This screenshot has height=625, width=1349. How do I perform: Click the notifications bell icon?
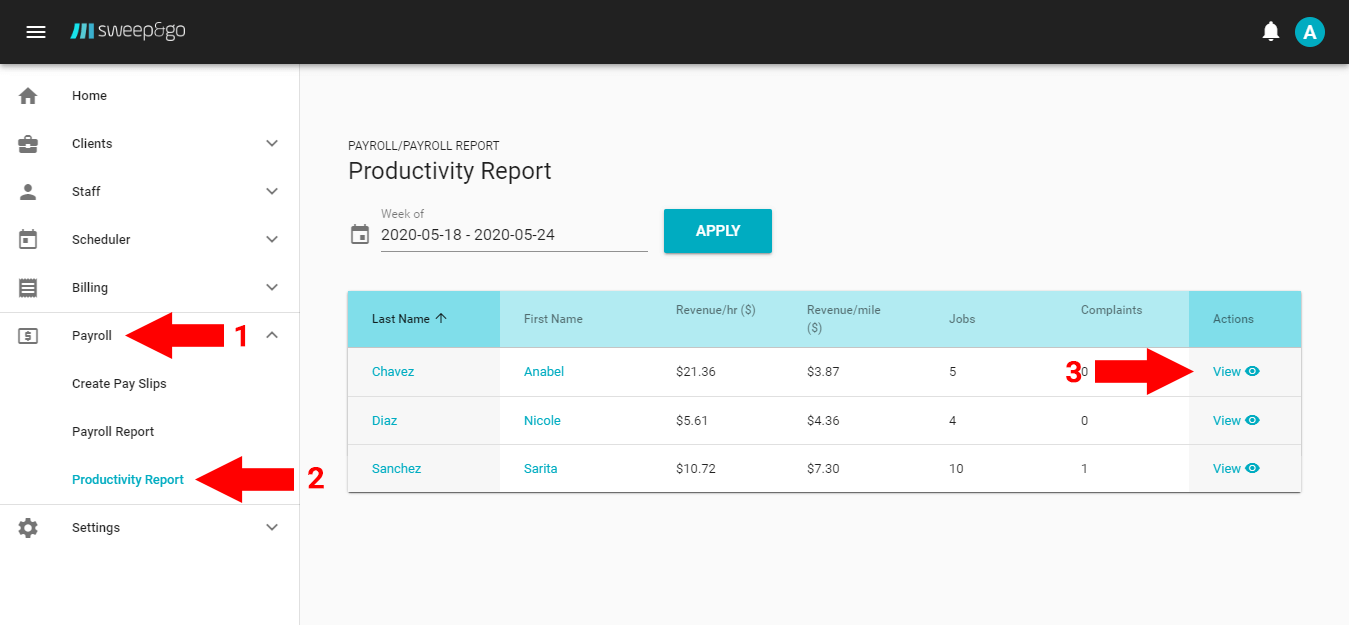tap(1271, 32)
